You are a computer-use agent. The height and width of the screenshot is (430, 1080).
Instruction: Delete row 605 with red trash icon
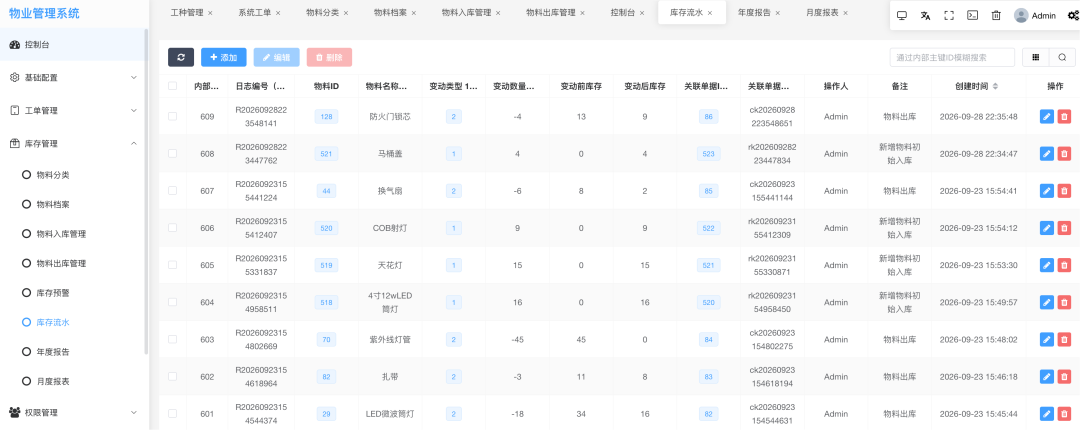tap(1064, 265)
